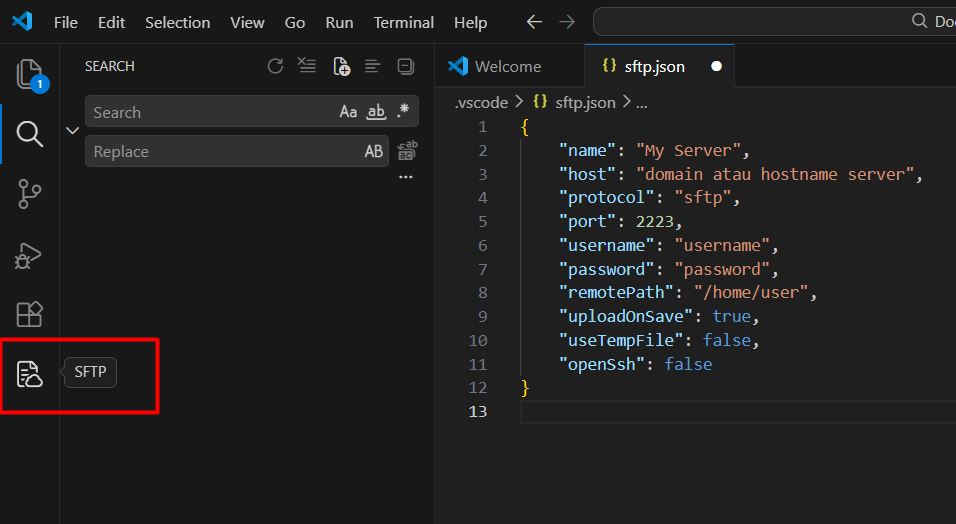Click the Go Back navigation arrow
This screenshot has width=956, height=524.
534,22
